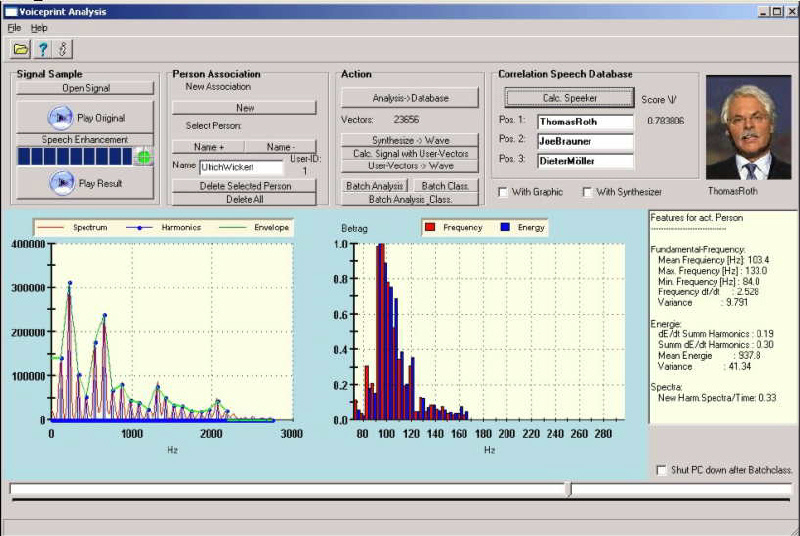Screen dimensions: 800x536
Task: Select the next person with Name +
Action: pos(209,147)
